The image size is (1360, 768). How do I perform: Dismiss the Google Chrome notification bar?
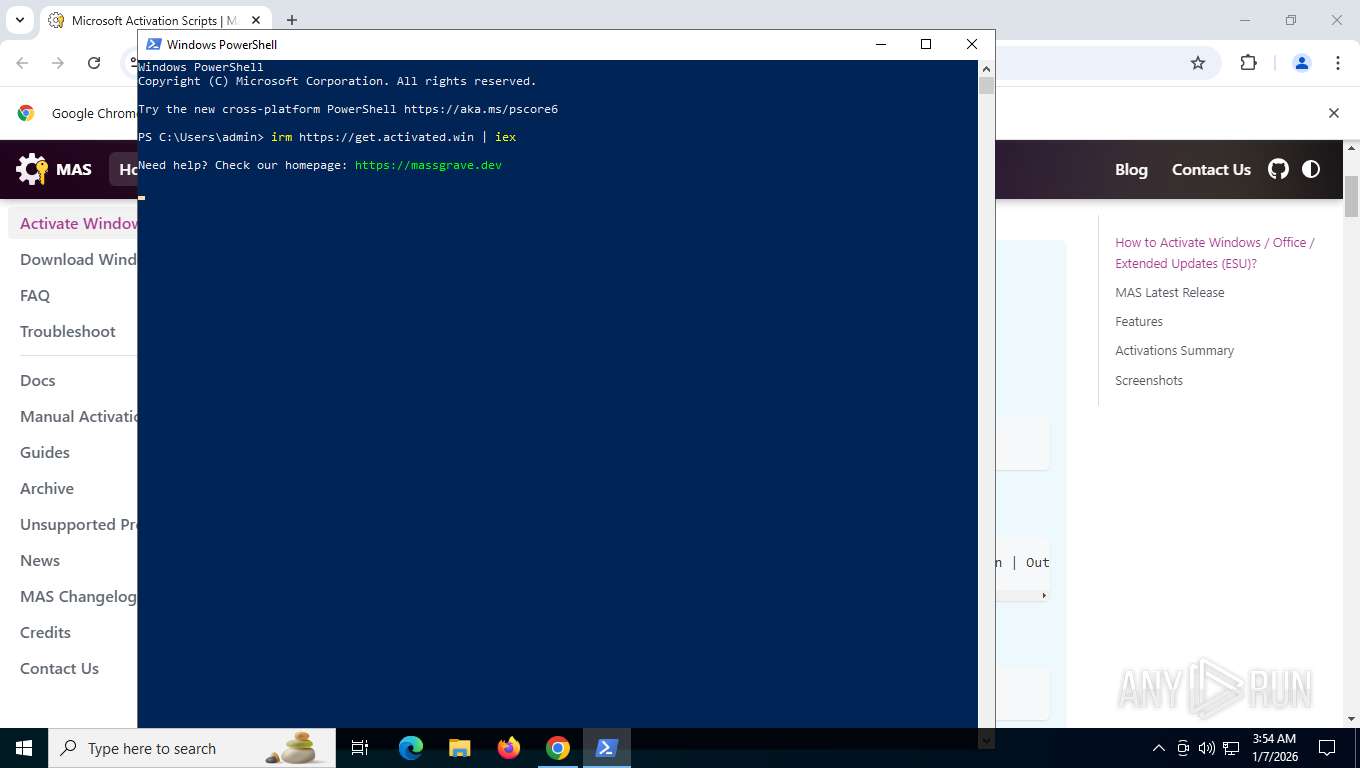(1333, 113)
